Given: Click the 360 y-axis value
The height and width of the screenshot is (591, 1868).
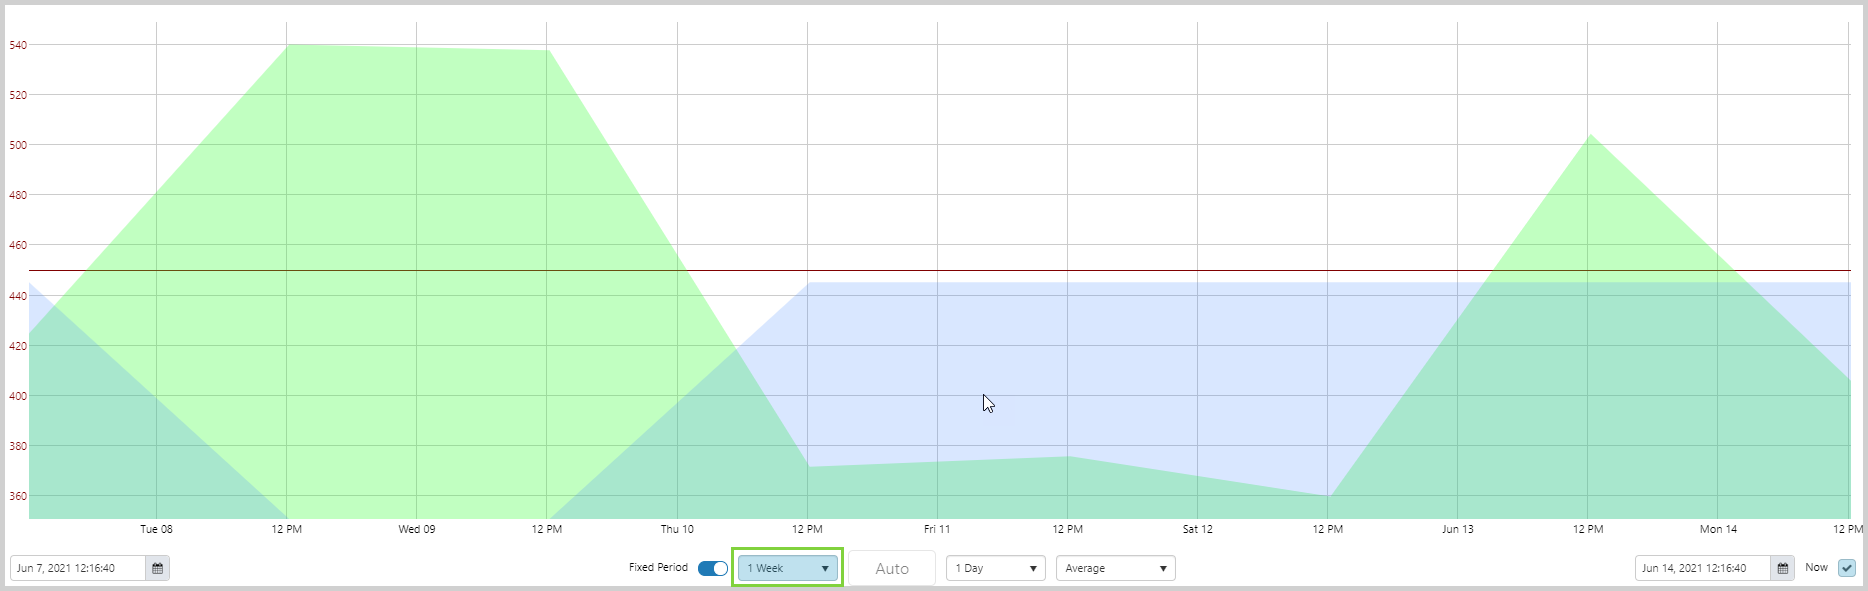Looking at the screenshot, I should [18, 496].
